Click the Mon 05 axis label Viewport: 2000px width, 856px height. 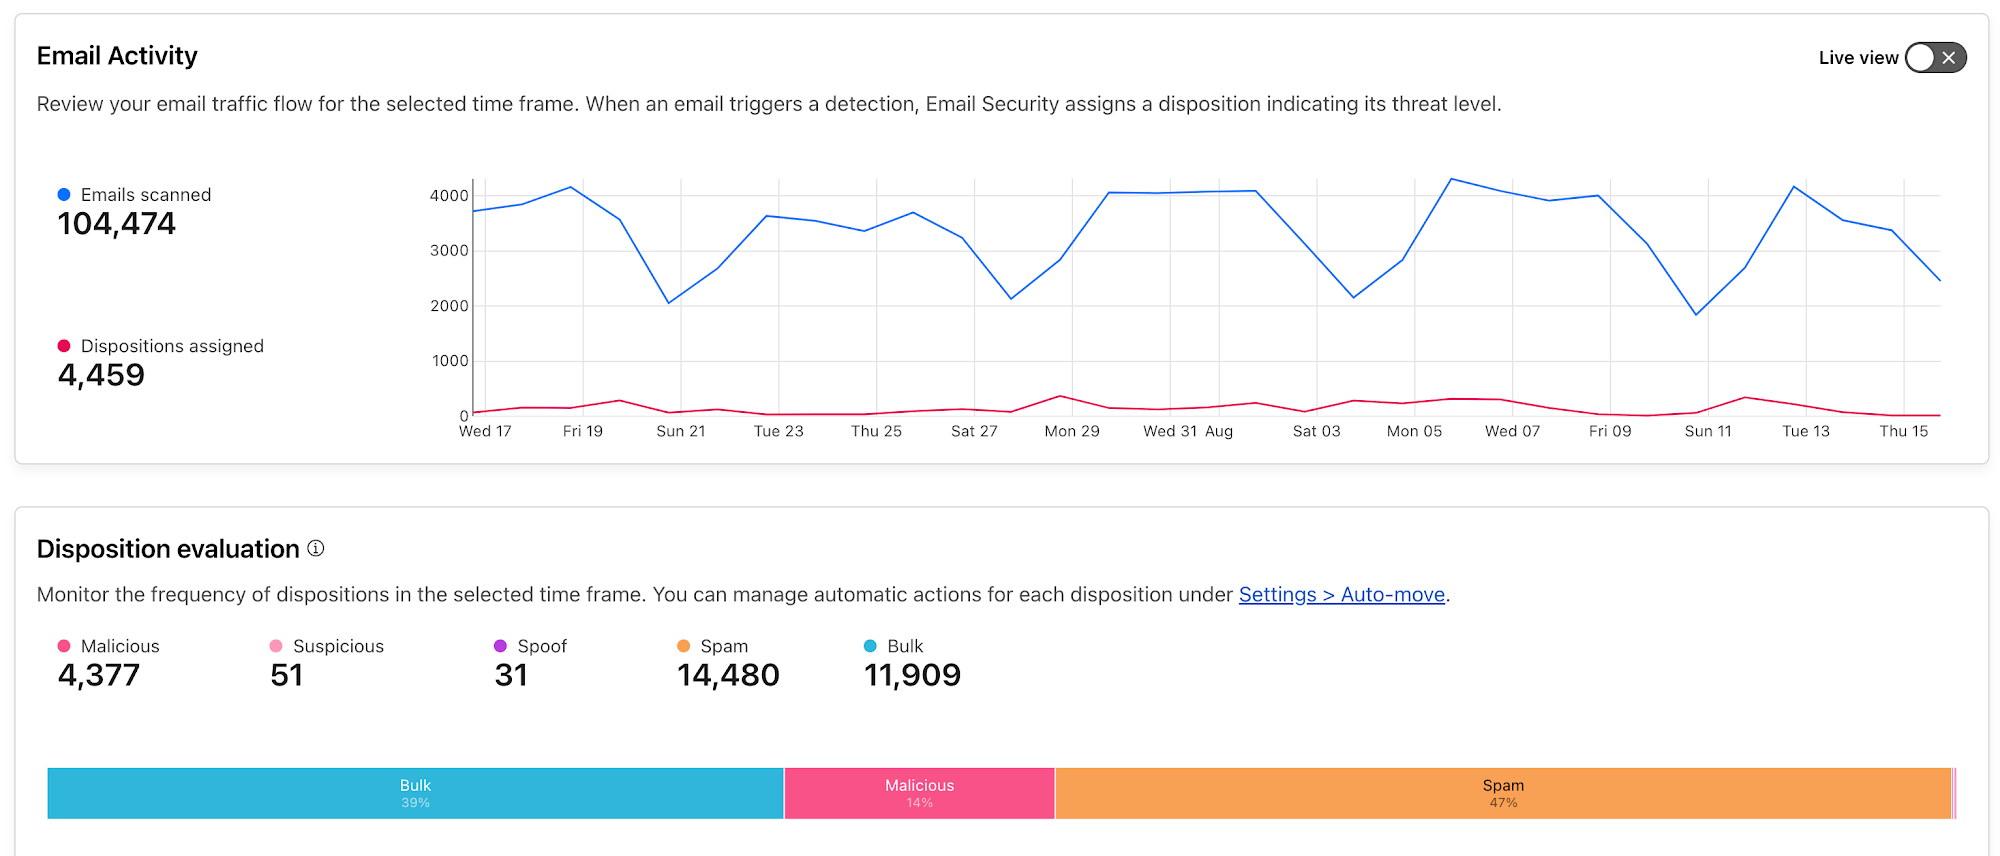click(1415, 431)
